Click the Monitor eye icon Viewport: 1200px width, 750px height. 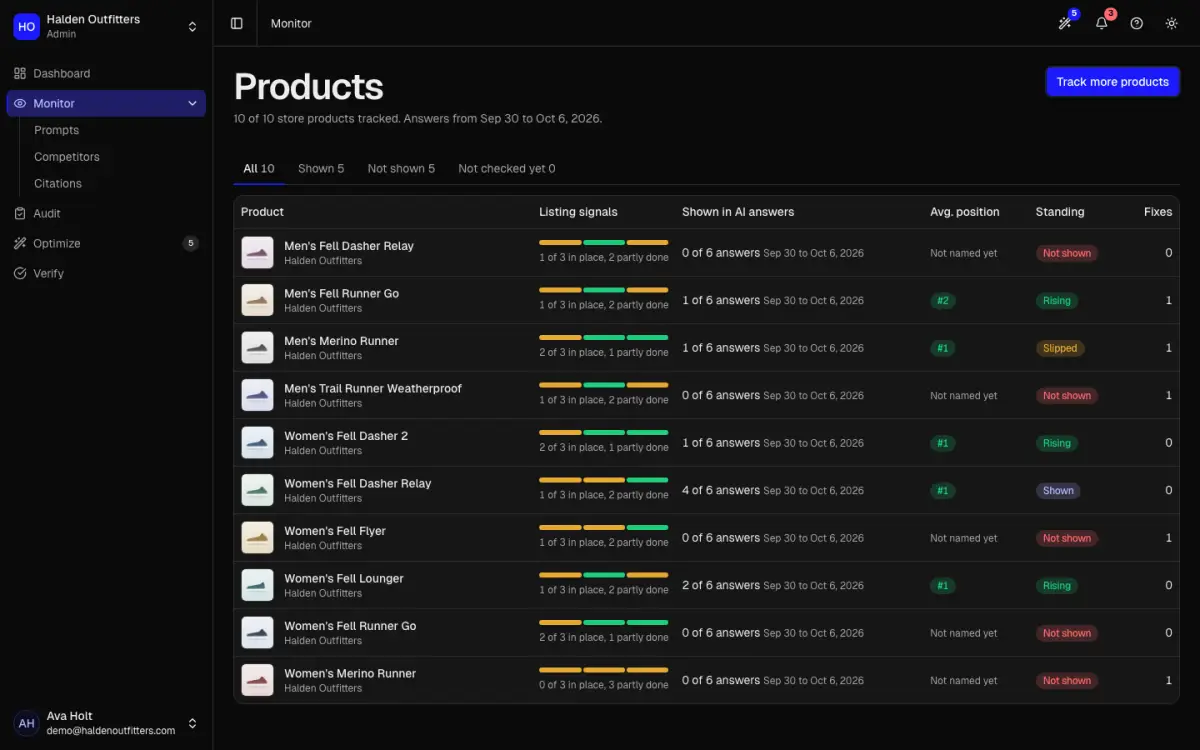coord(20,103)
